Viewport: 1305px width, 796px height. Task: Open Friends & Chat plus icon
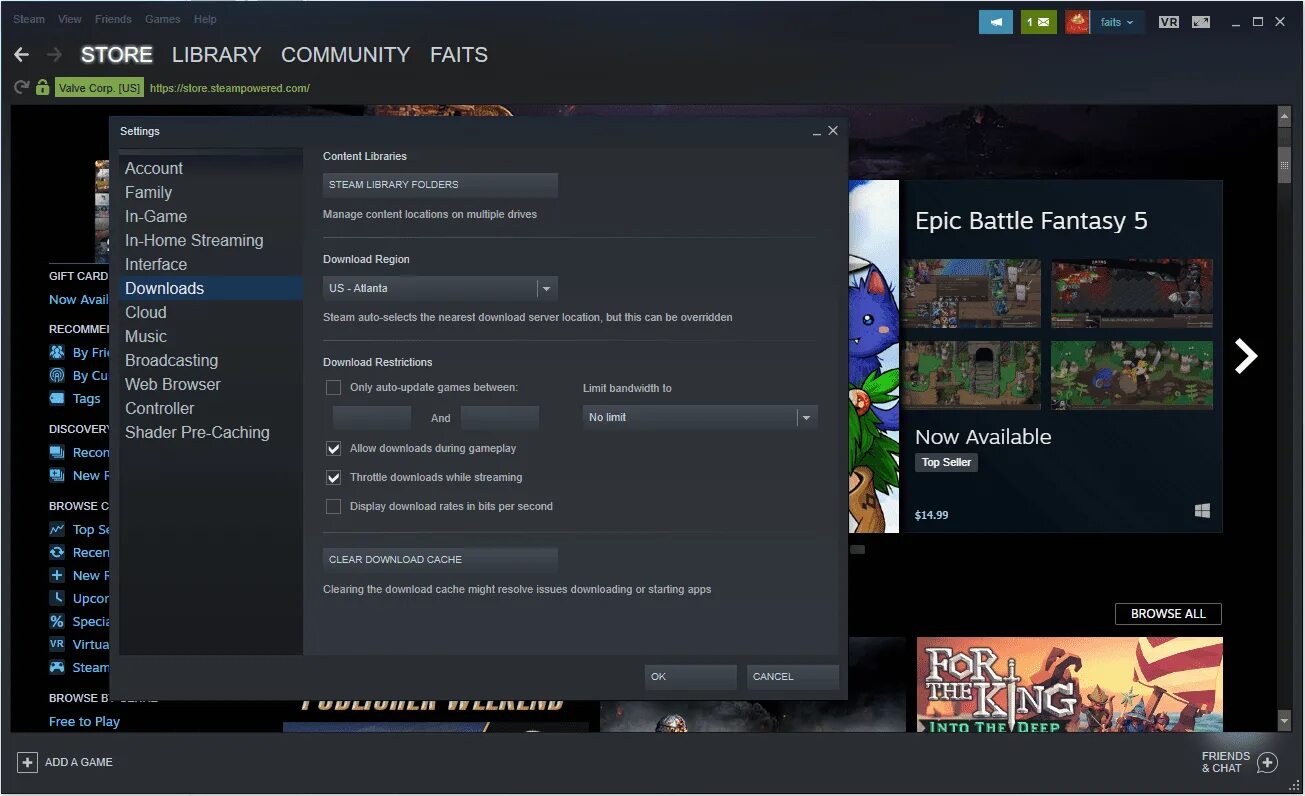coord(1267,763)
